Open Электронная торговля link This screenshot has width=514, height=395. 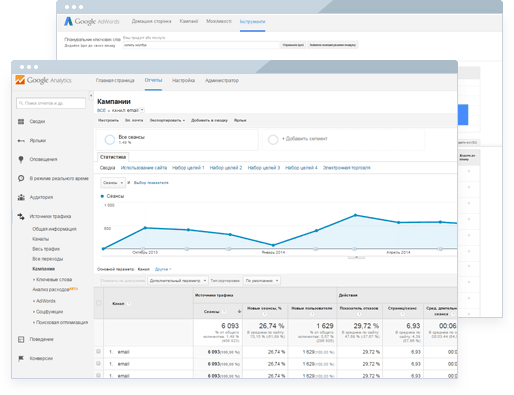[x=346, y=168]
